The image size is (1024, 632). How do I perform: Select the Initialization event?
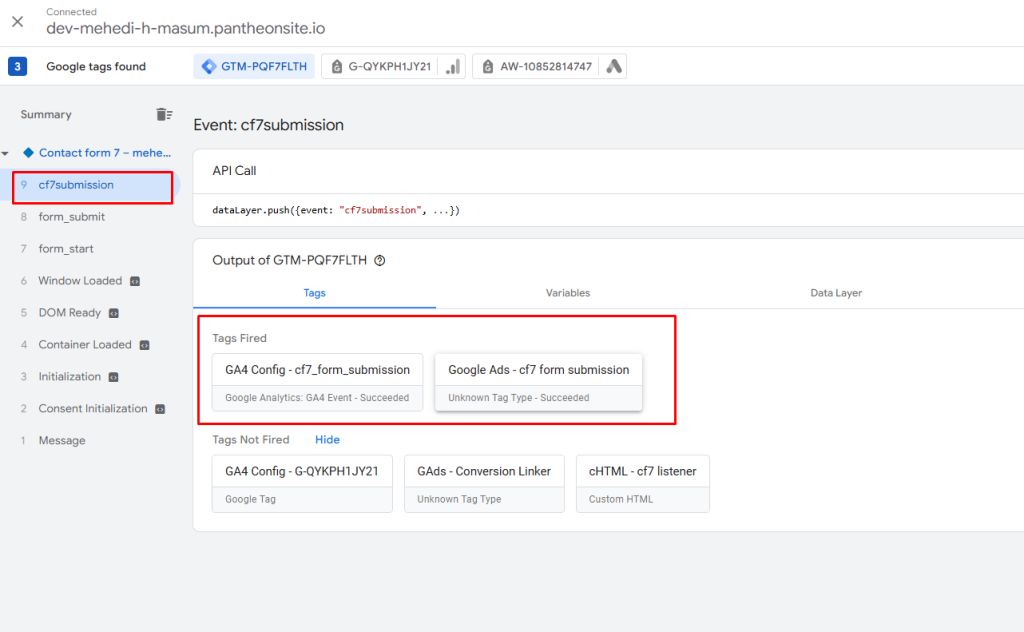coord(69,377)
